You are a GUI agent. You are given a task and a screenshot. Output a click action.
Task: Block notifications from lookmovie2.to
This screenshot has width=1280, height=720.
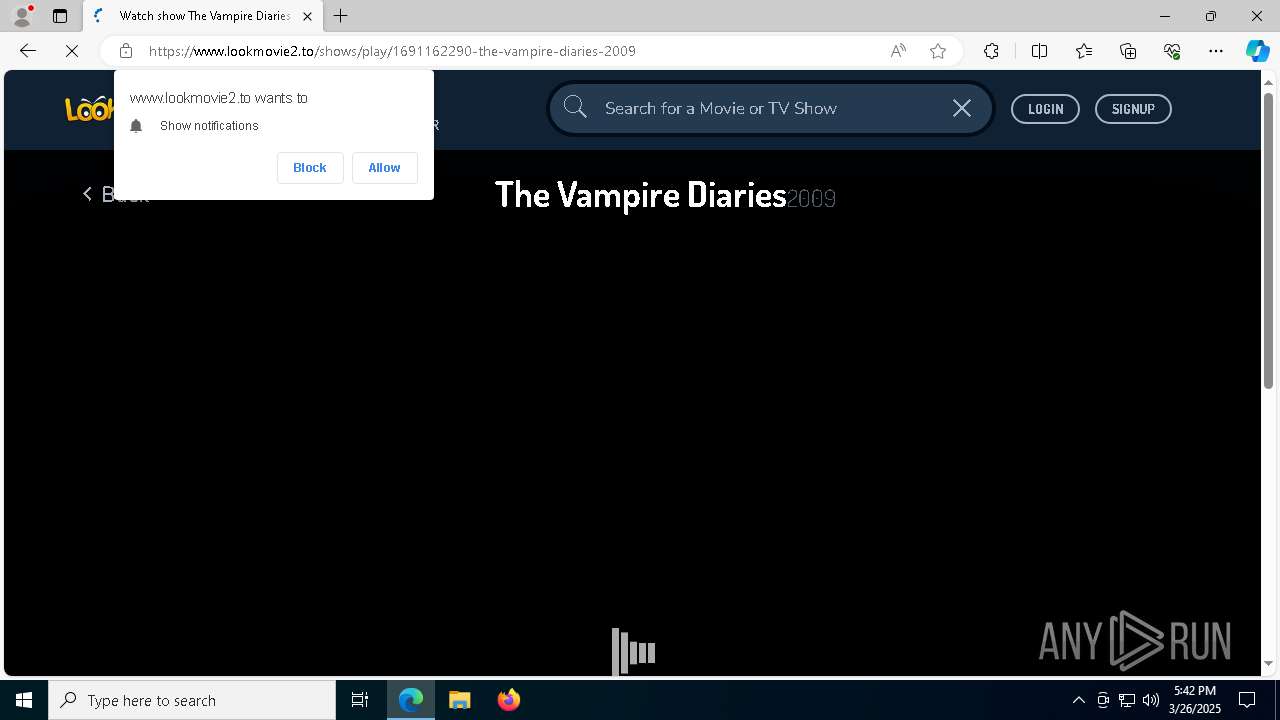(309, 168)
